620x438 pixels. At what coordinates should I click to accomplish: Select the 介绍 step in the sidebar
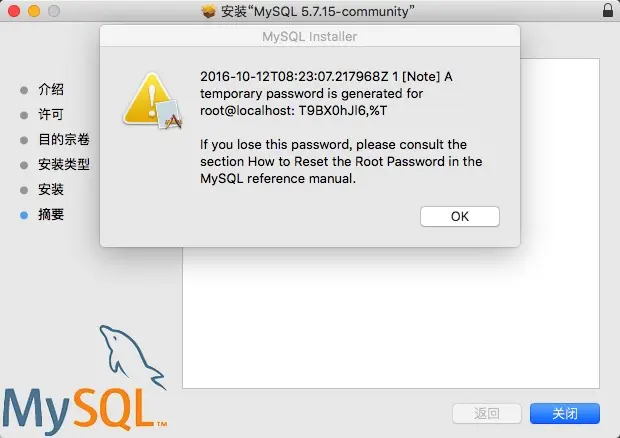click(51, 89)
